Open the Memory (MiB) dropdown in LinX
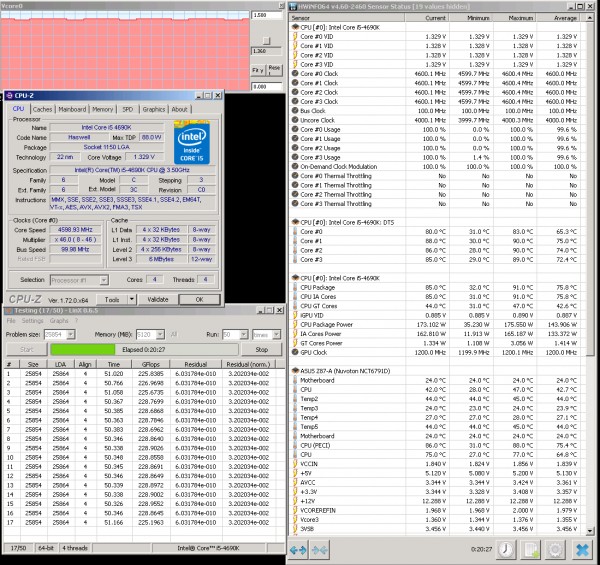 (160, 334)
